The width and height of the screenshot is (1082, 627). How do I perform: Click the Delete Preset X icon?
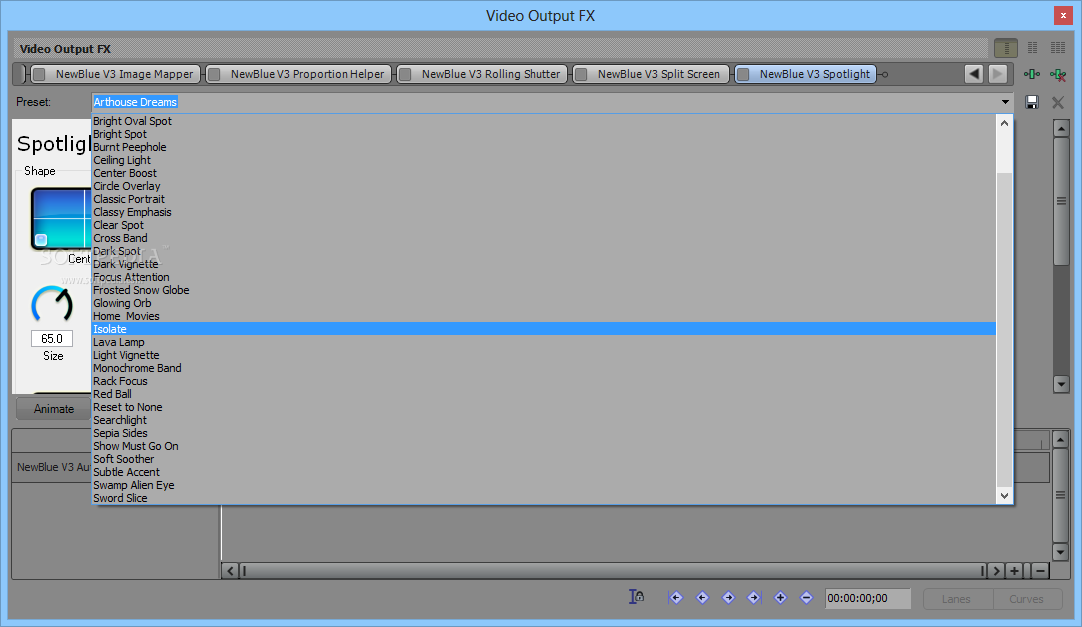point(1057,102)
